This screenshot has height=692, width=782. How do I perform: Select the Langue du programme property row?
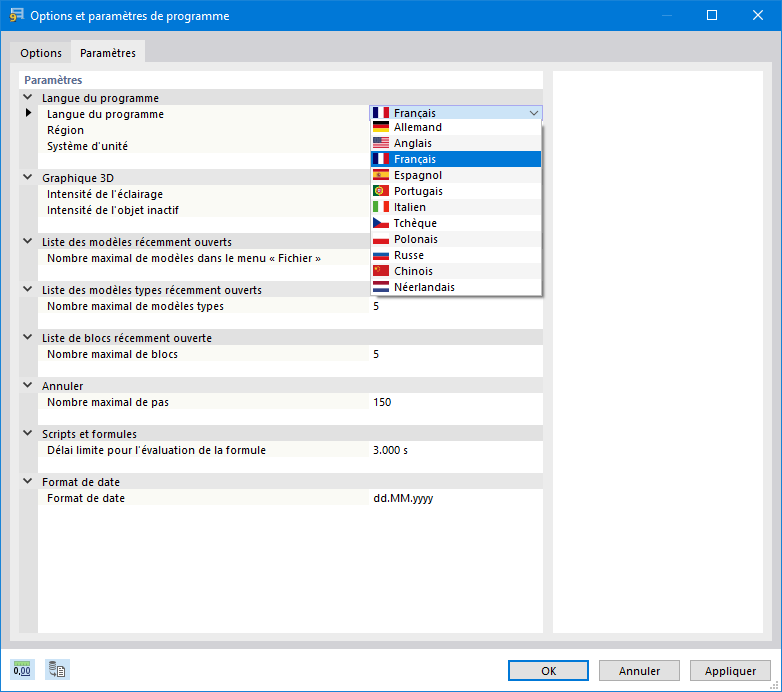(203, 114)
